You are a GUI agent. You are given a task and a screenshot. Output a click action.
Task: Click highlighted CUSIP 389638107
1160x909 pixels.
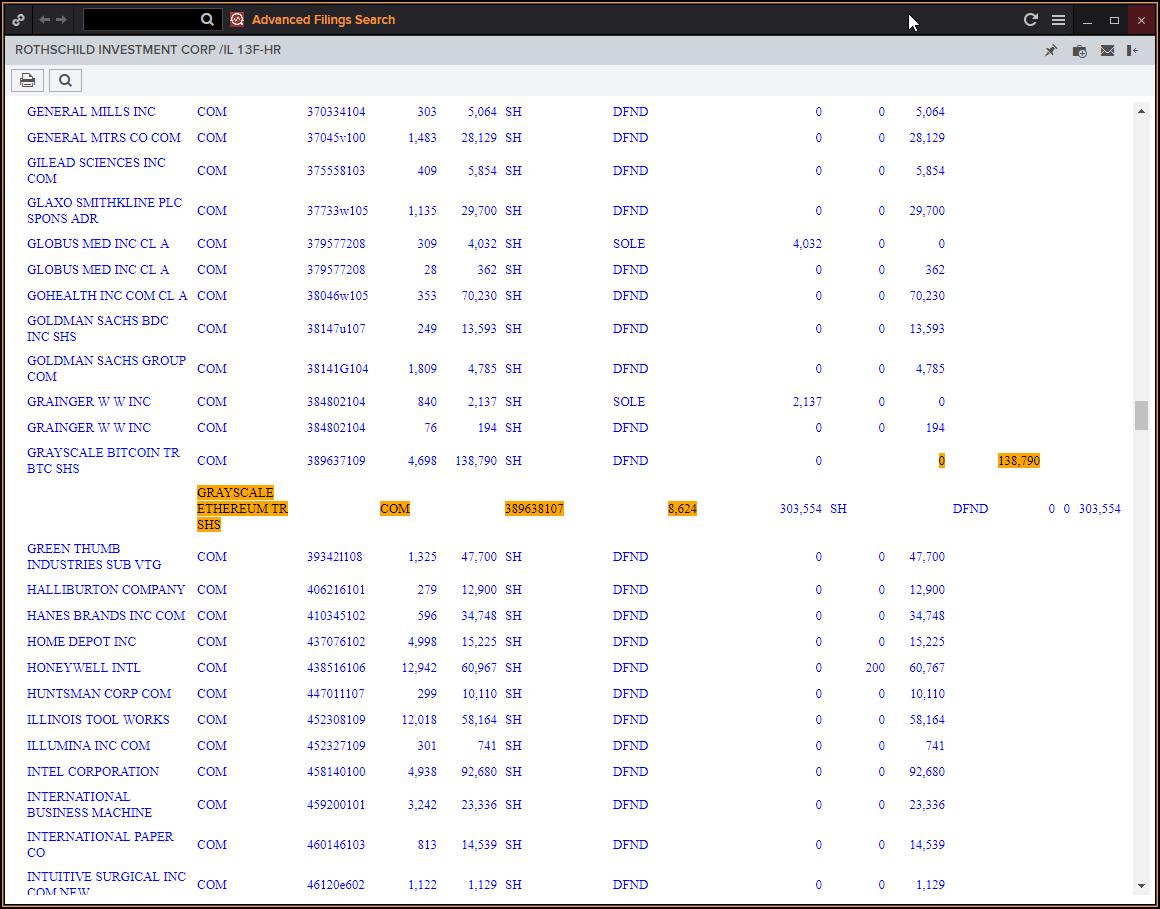pos(534,509)
